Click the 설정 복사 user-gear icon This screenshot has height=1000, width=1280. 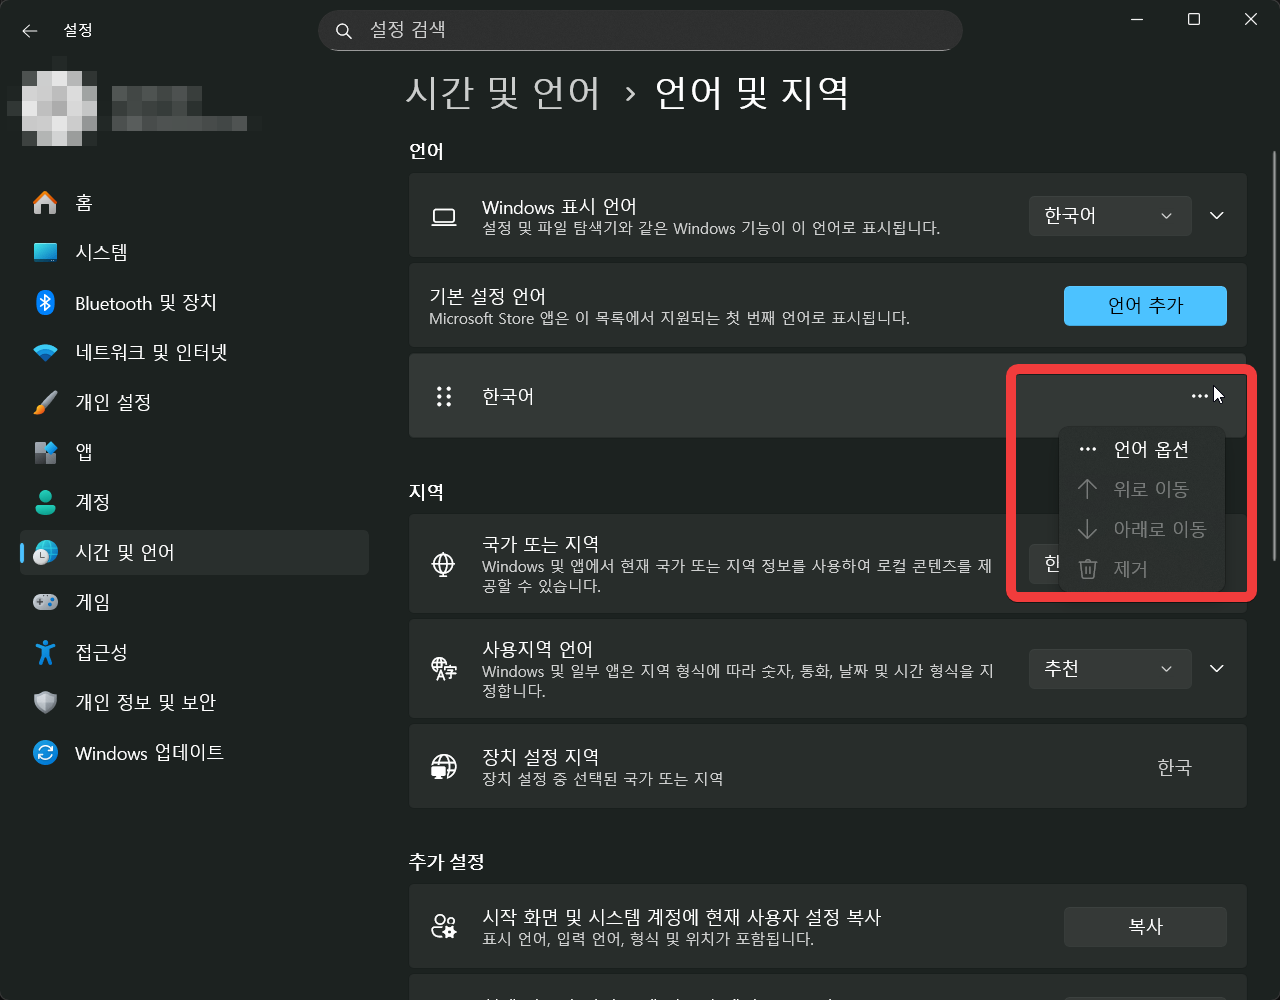pyautogui.click(x=443, y=926)
